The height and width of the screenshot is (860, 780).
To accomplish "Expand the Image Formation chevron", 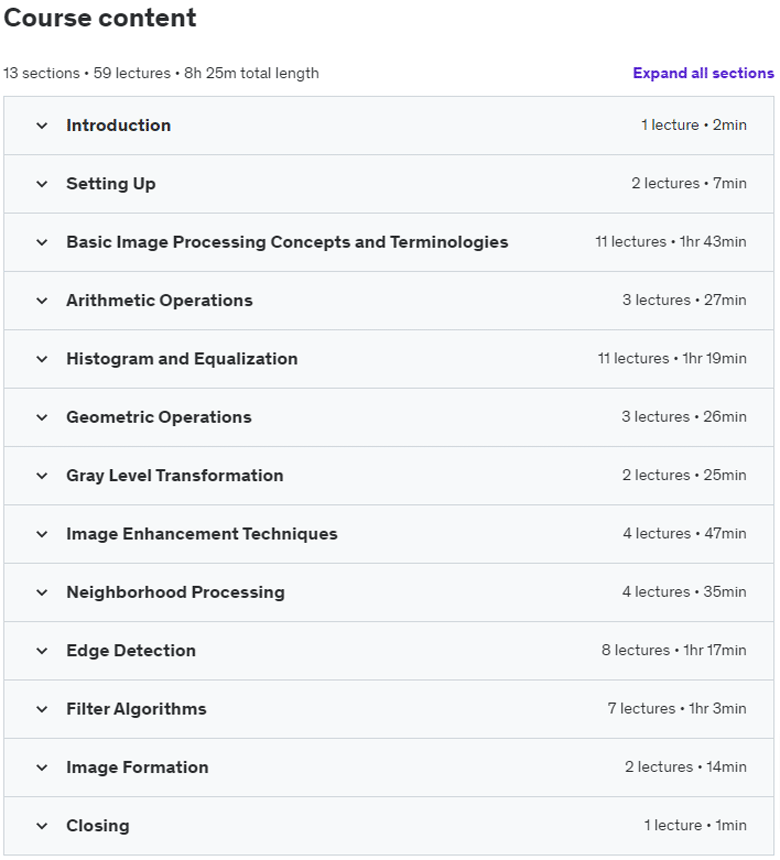I will pos(42,767).
